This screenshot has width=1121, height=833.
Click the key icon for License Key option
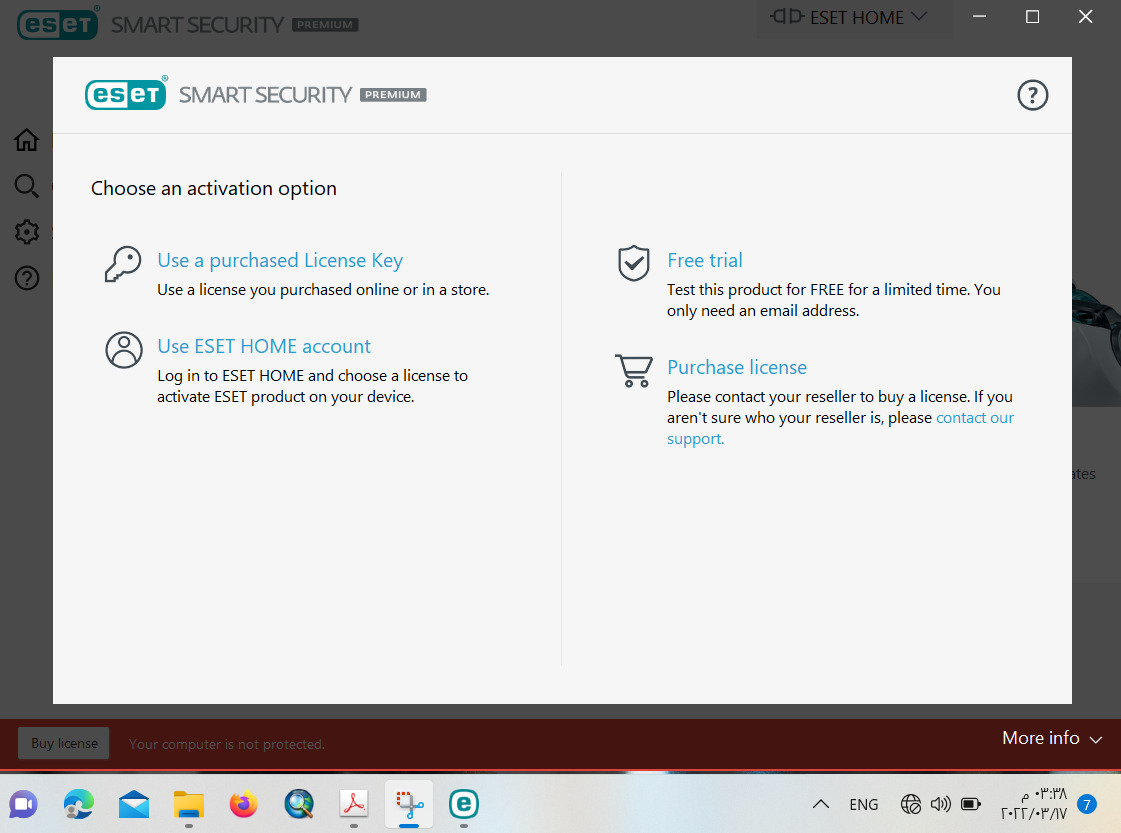(x=123, y=264)
